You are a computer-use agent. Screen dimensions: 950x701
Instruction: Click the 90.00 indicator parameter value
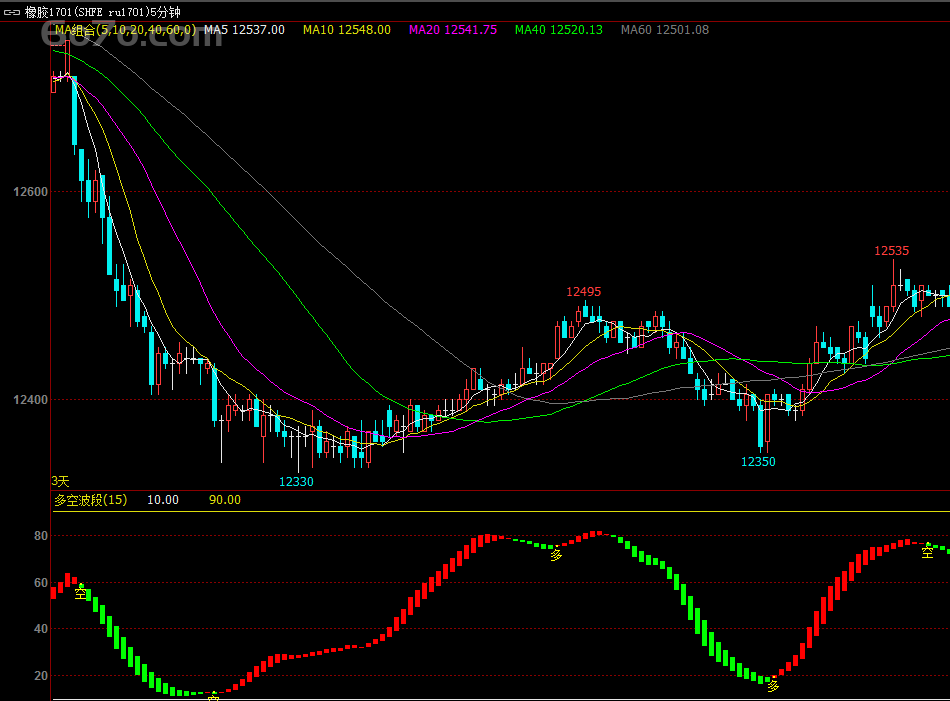(x=225, y=500)
